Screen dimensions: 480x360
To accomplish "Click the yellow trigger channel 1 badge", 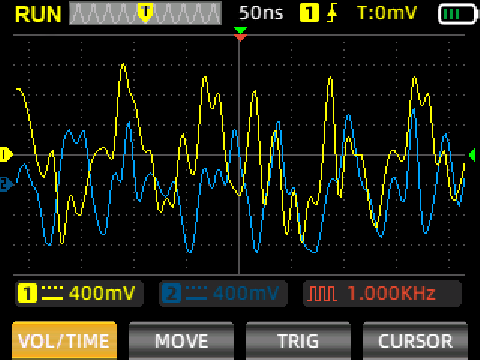I will pyautogui.click(x=309, y=13).
